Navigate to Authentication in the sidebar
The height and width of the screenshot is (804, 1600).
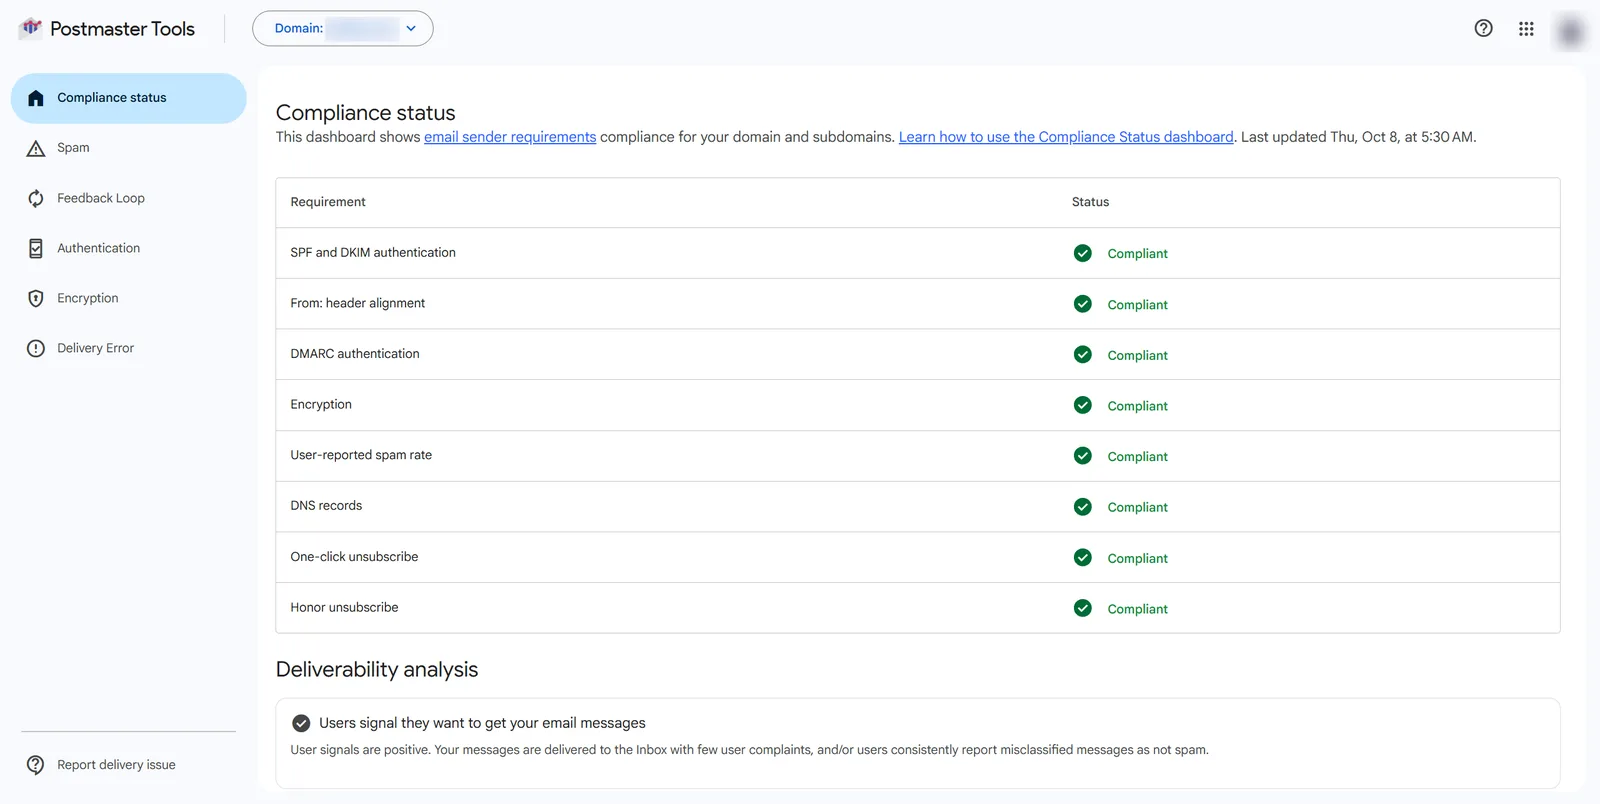[x=99, y=248]
